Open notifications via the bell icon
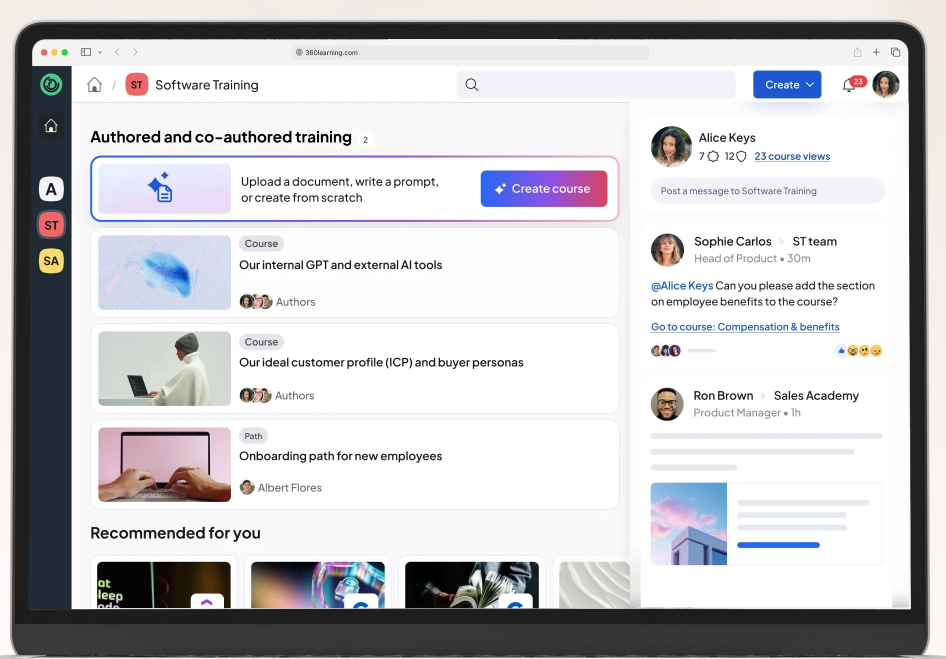 (x=846, y=85)
